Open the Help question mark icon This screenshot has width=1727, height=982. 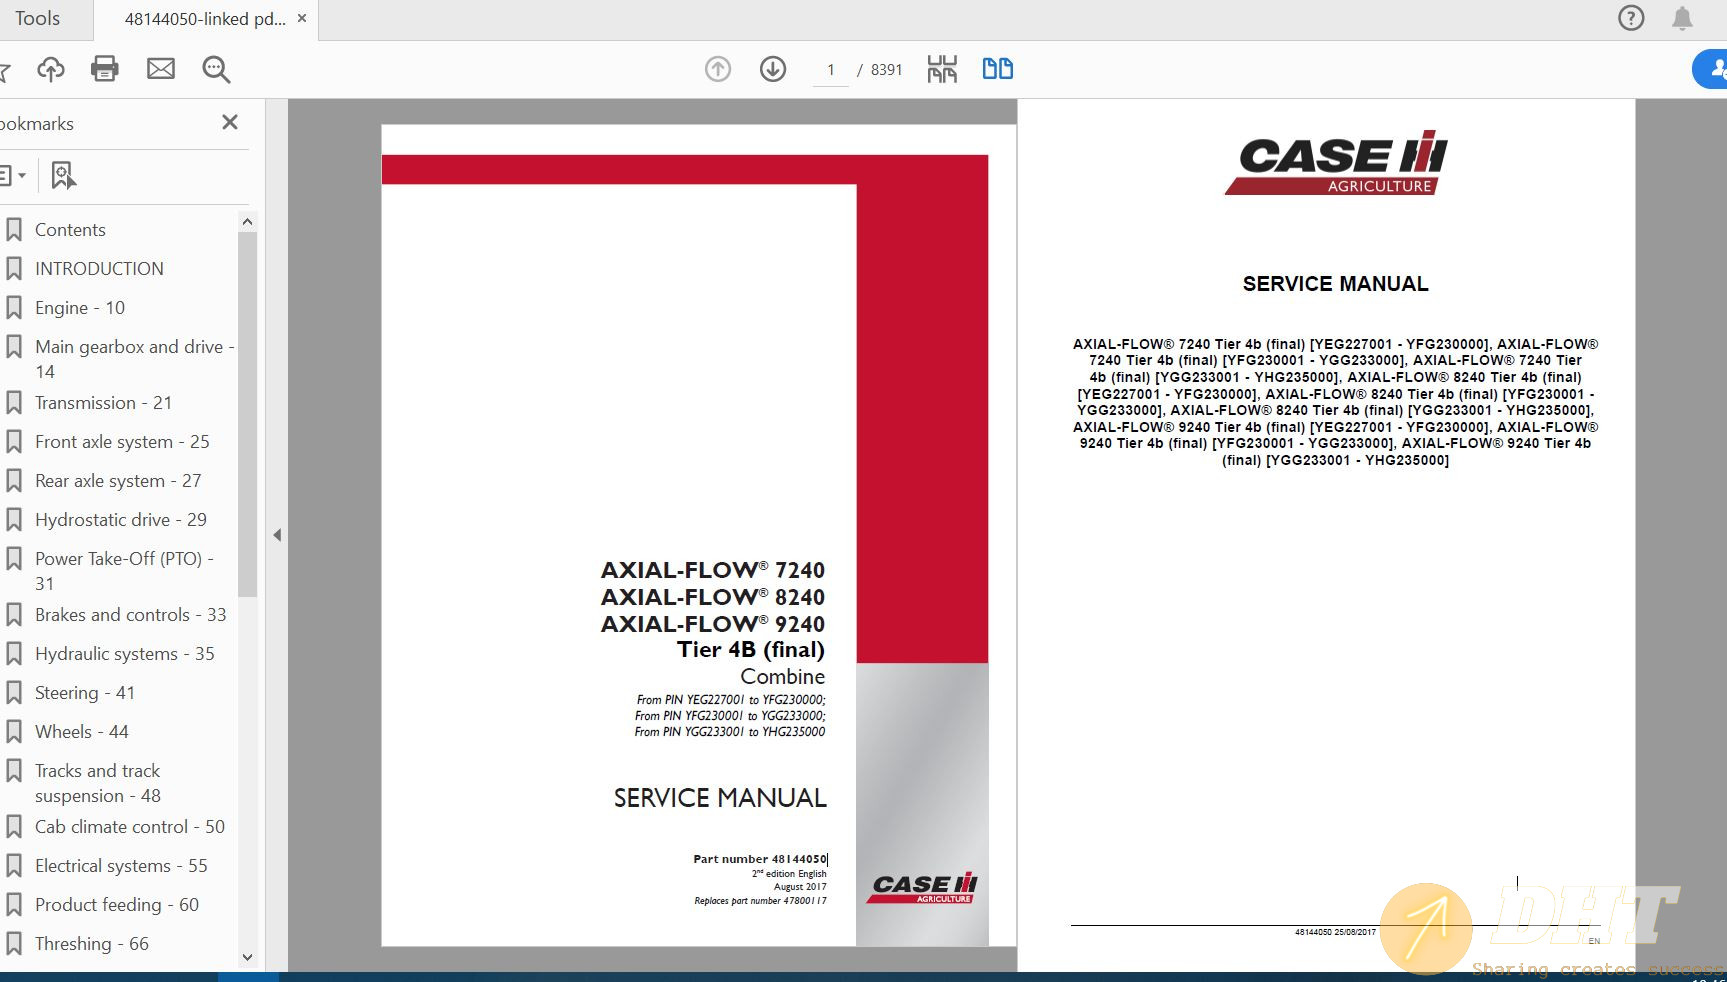pyautogui.click(x=1631, y=18)
